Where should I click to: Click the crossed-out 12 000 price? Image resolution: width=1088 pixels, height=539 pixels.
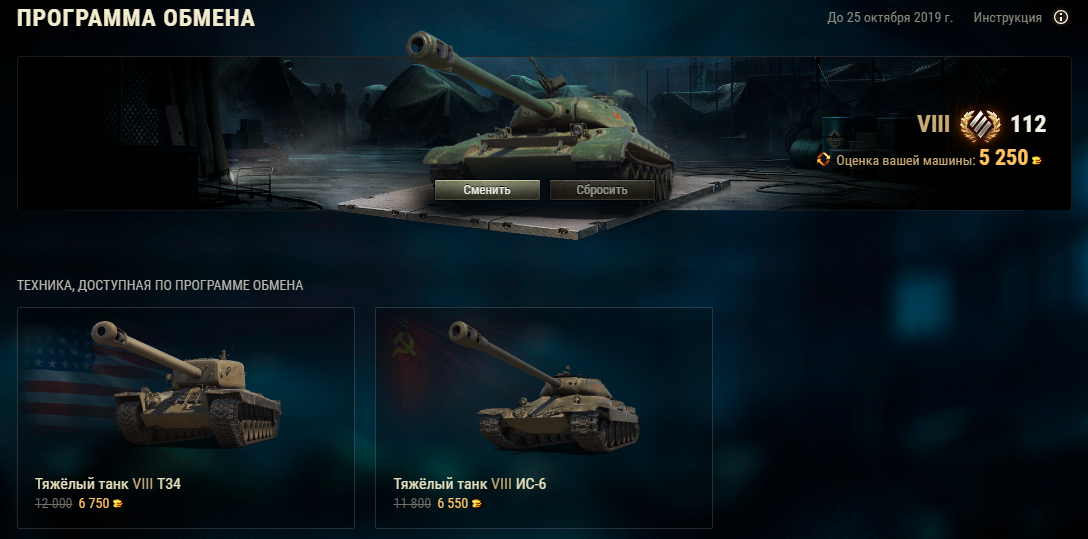click(53, 504)
